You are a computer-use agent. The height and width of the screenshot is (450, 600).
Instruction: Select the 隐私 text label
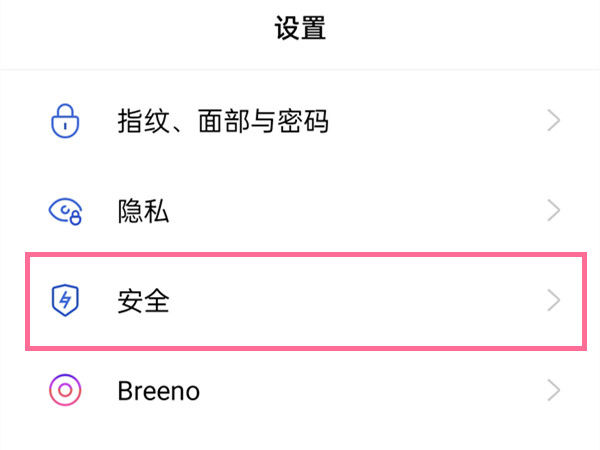coord(143,211)
